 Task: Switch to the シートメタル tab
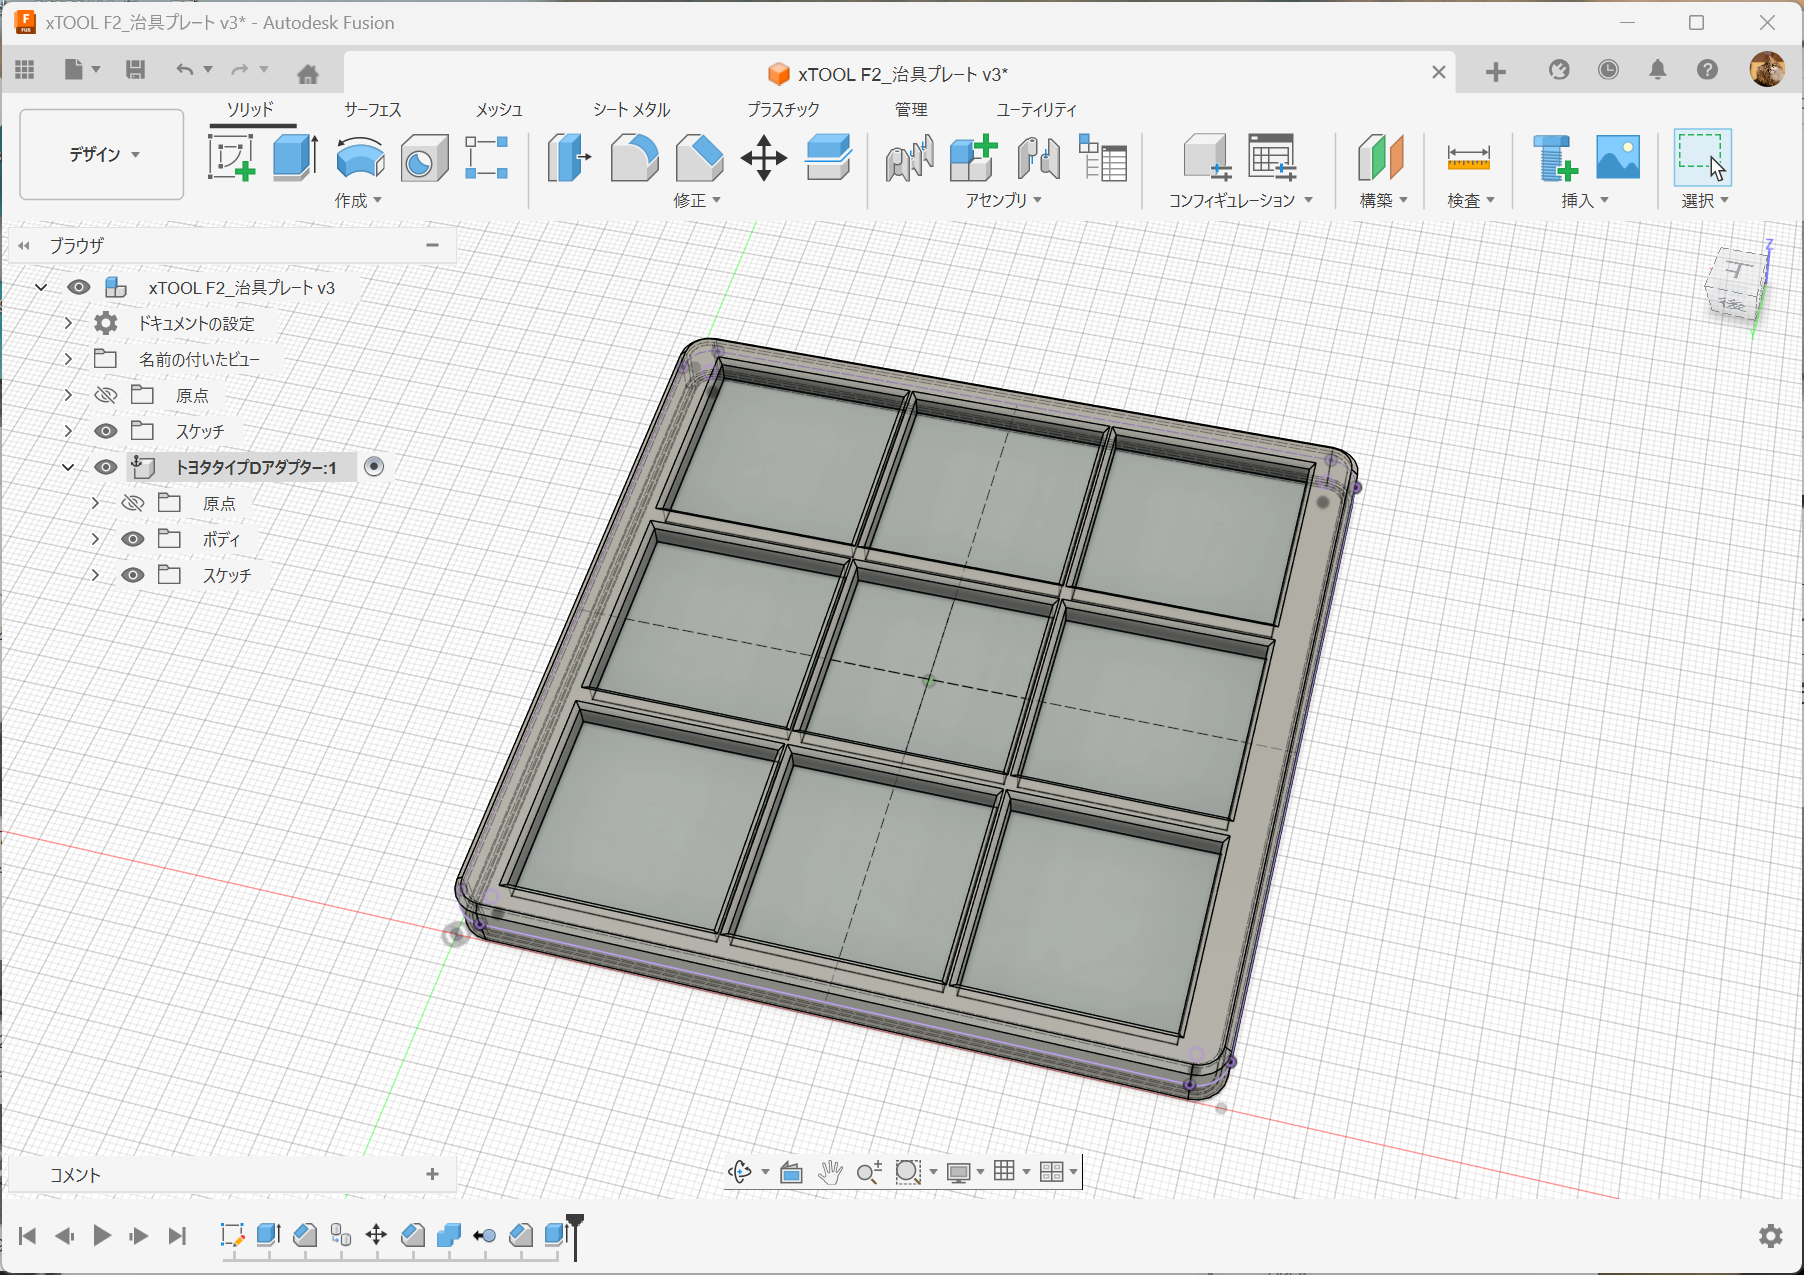[631, 109]
